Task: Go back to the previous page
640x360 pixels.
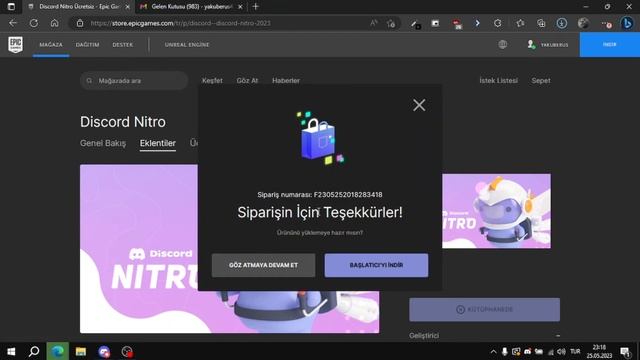Action: (13, 23)
